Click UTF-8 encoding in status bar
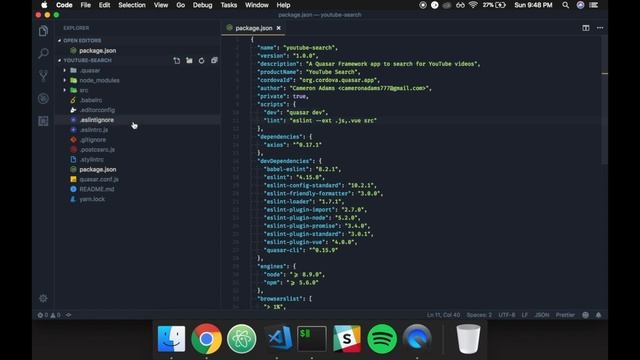640x360 pixels. pyautogui.click(x=507, y=315)
